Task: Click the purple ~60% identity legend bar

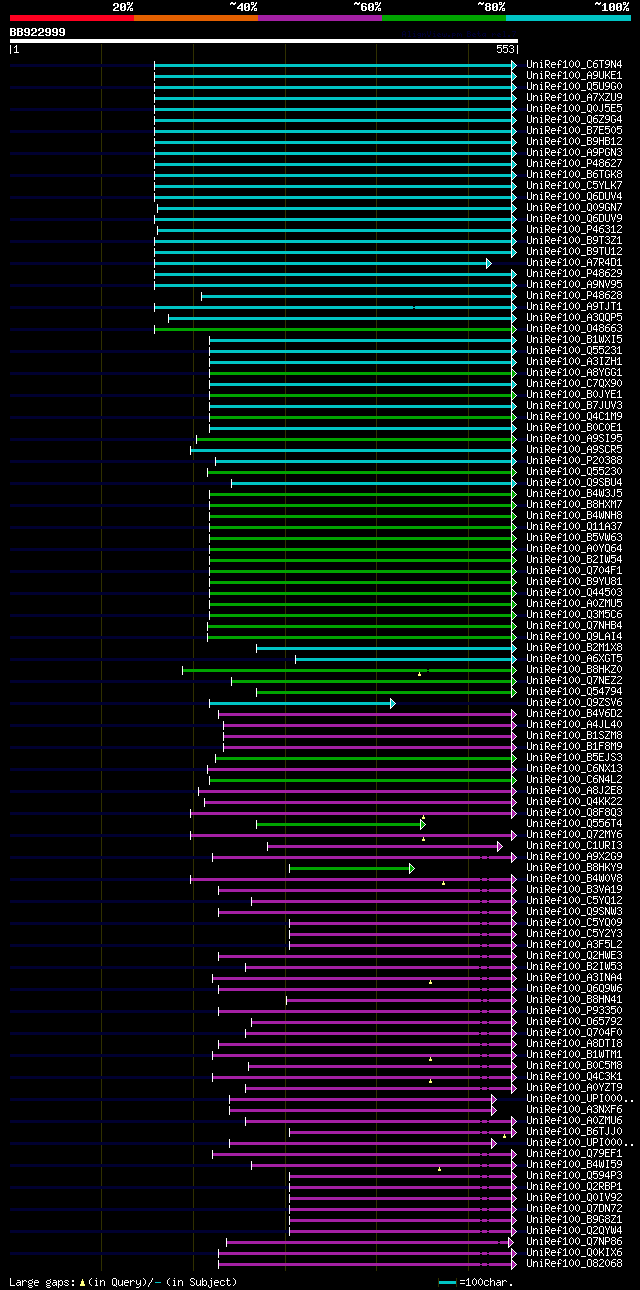Action: click(x=319, y=17)
